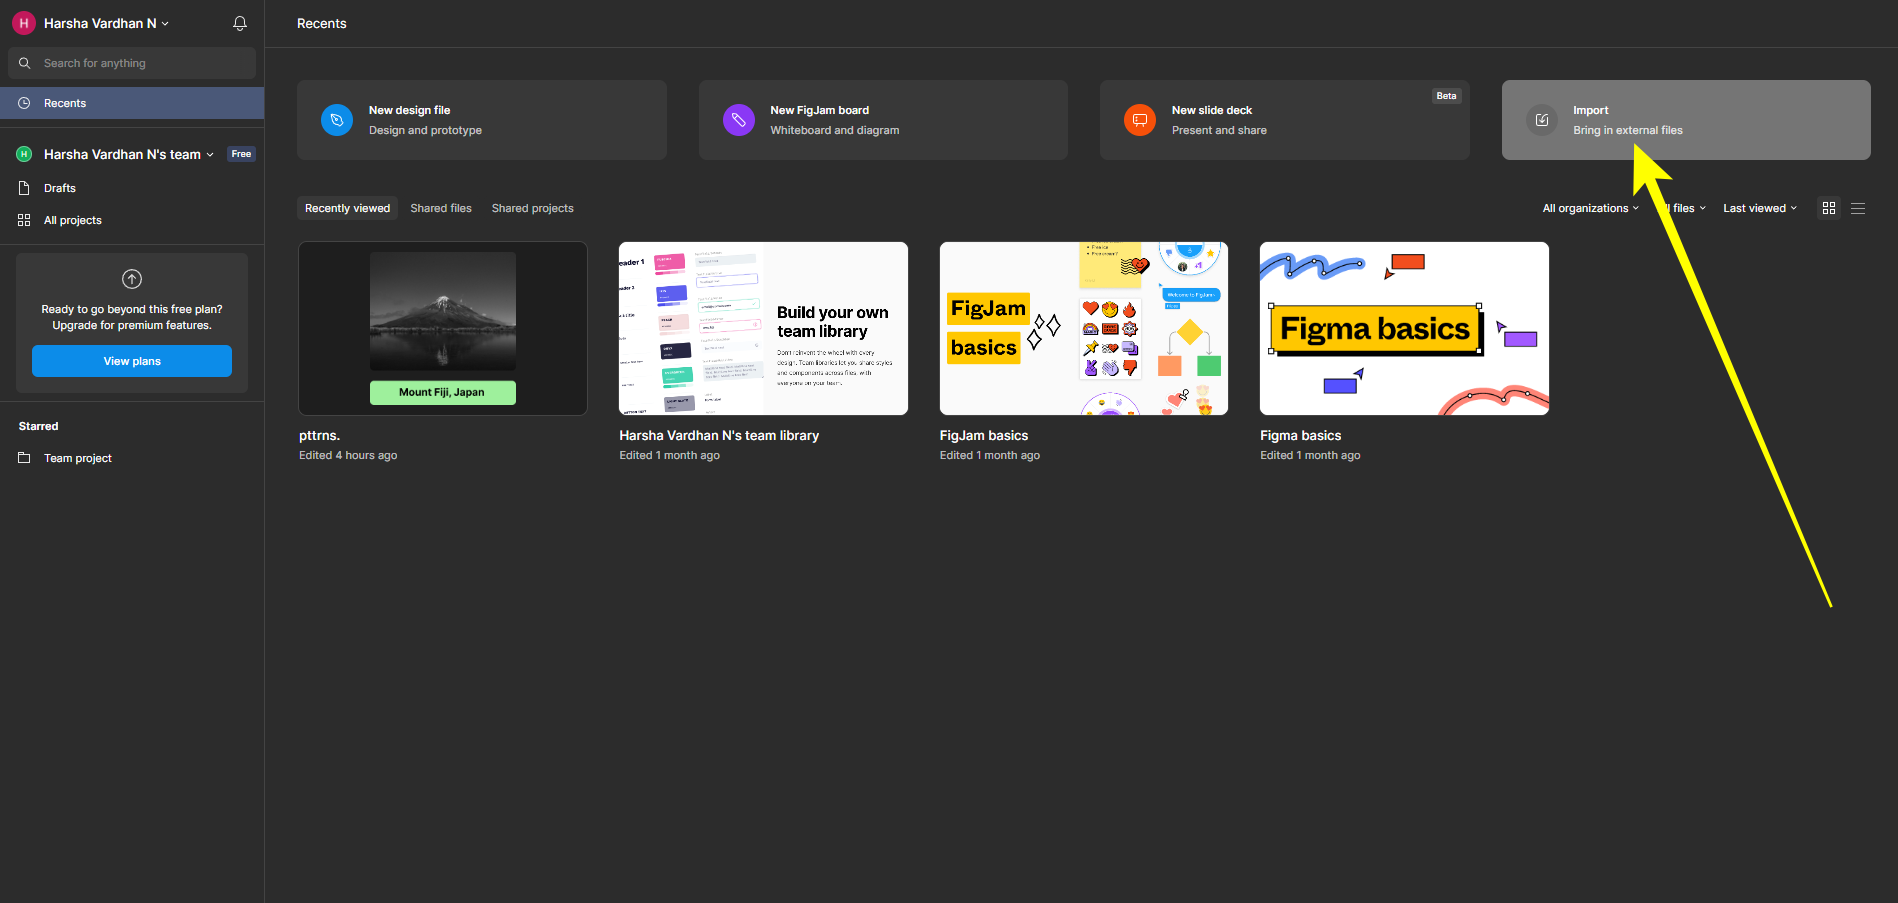This screenshot has height=903, width=1898.
Task: Click the Starred section heading
Action: (x=39, y=426)
